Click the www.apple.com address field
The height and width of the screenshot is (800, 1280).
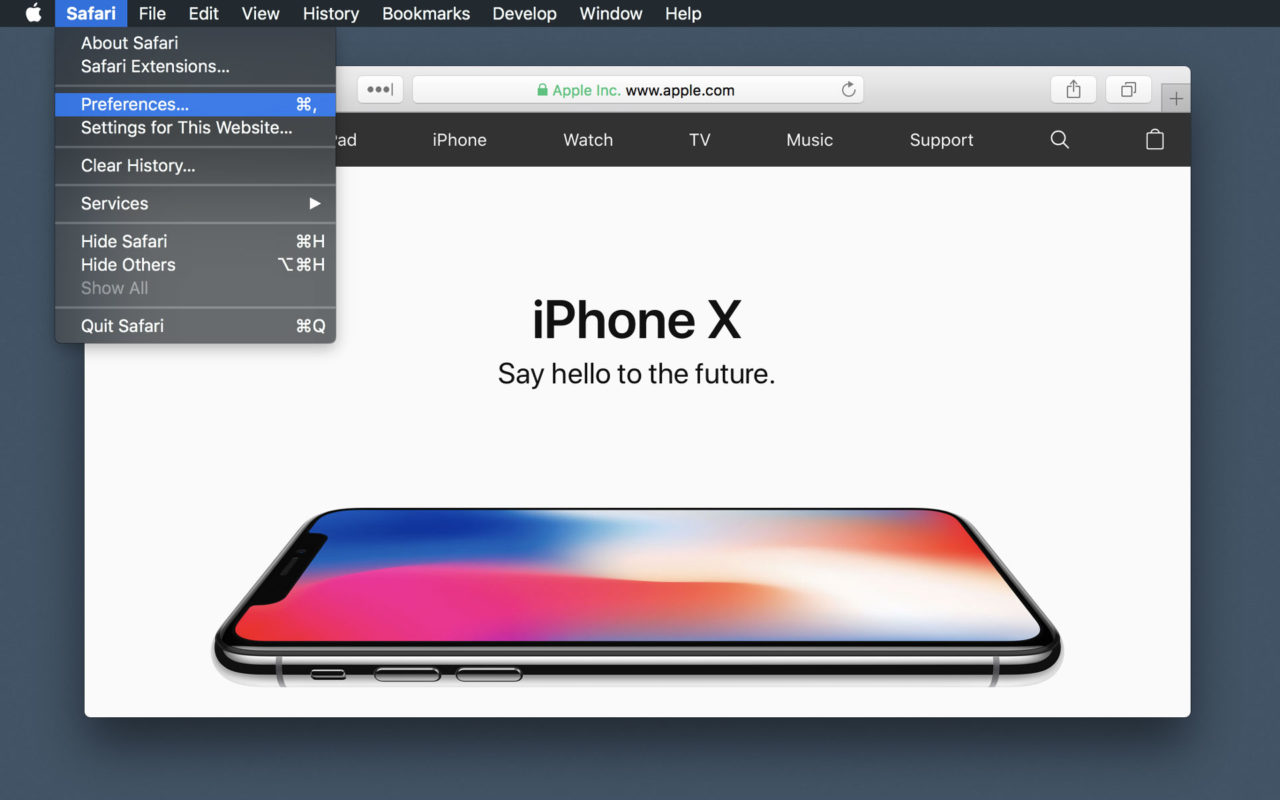point(638,89)
